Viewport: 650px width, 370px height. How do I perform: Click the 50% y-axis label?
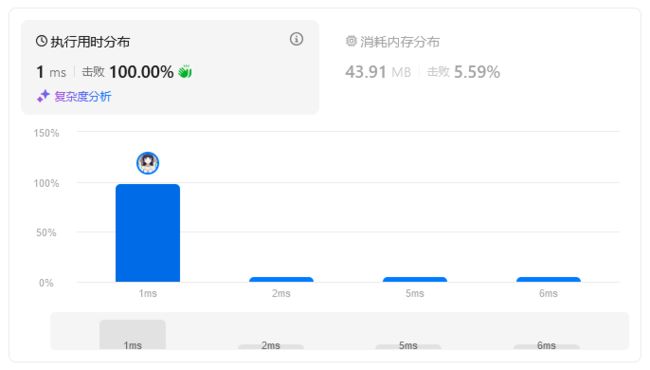coord(46,232)
